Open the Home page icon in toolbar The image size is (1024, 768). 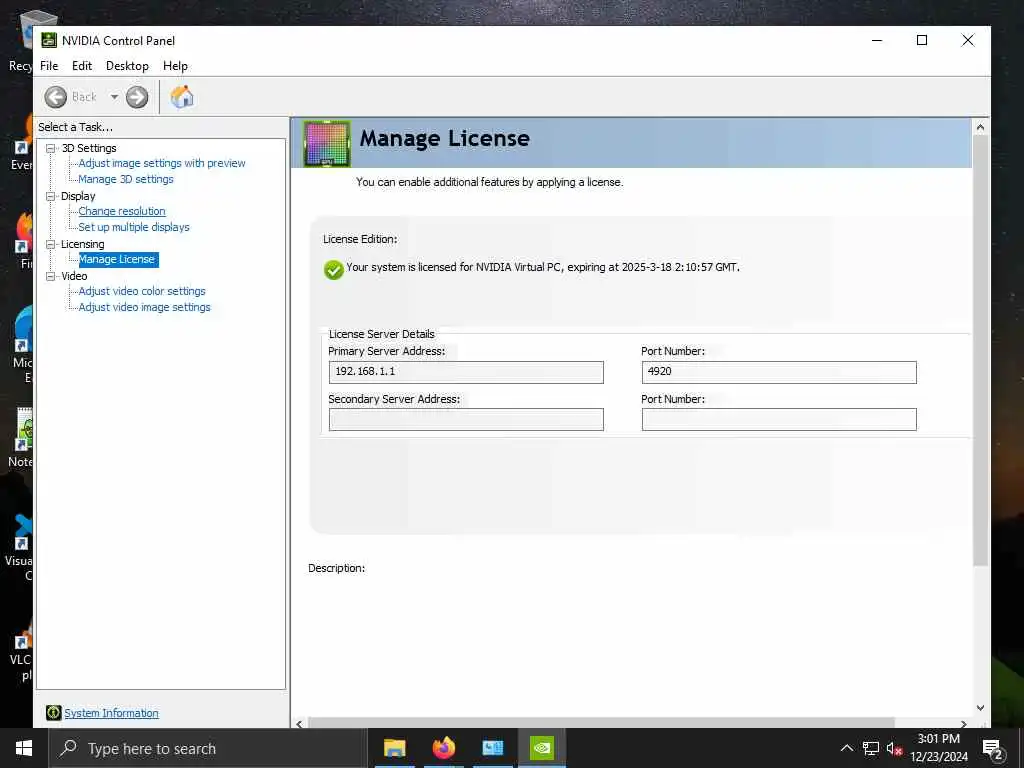(182, 97)
